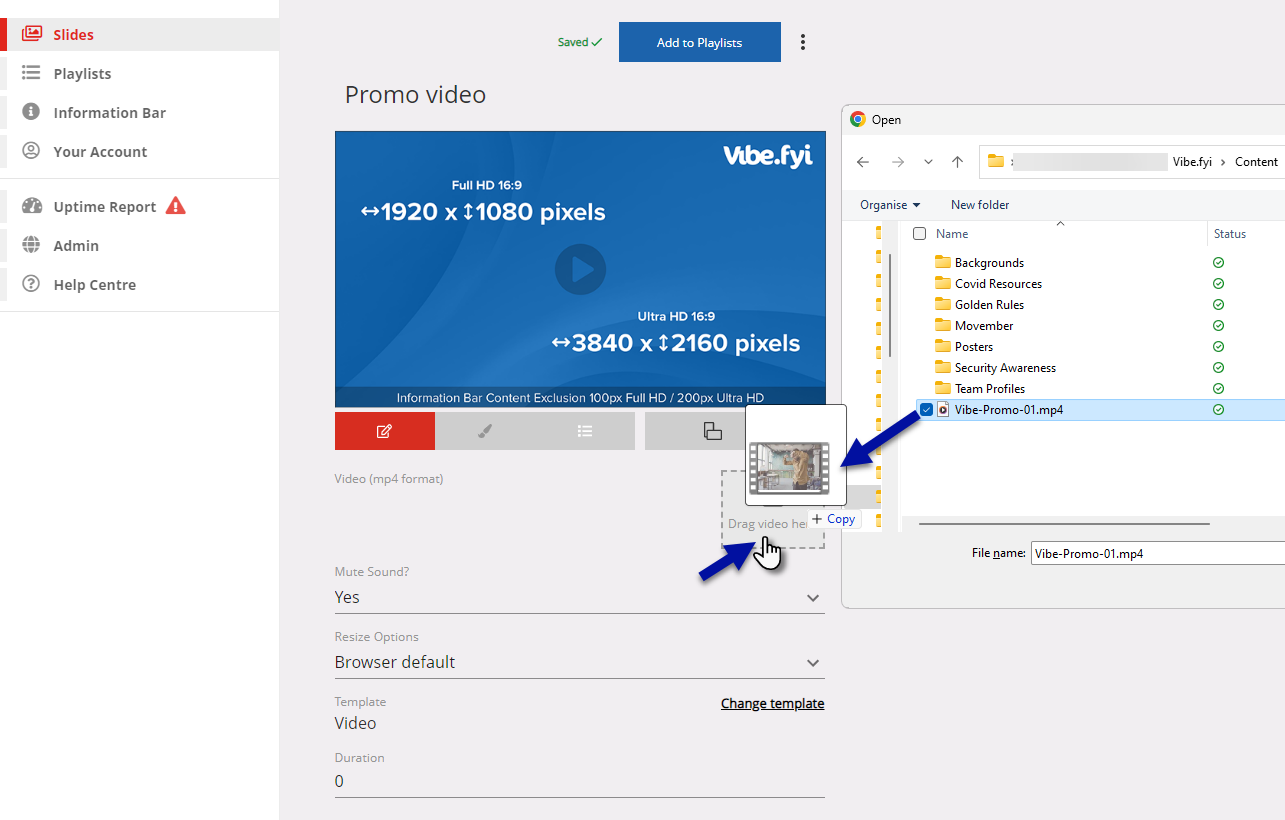
Task: Go back in the Open dialog
Action: pyautogui.click(x=863, y=162)
